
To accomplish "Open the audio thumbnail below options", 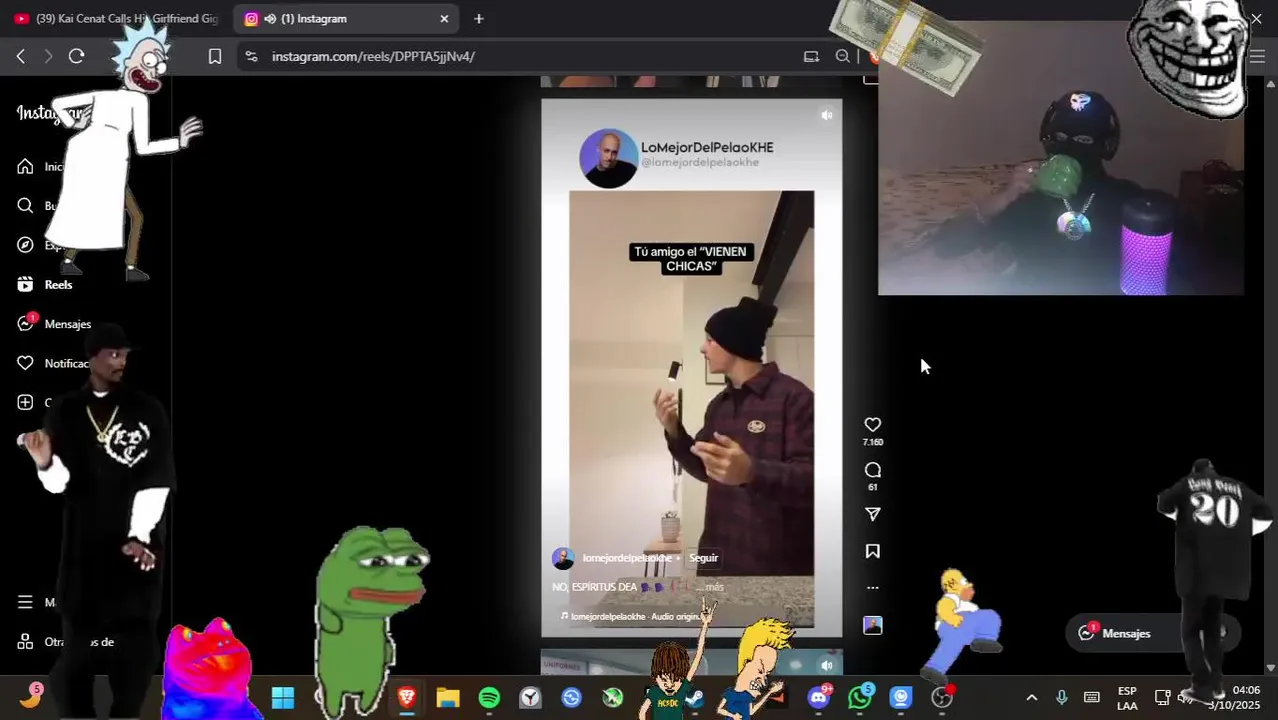I will pyautogui.click(x=872, y=625).
